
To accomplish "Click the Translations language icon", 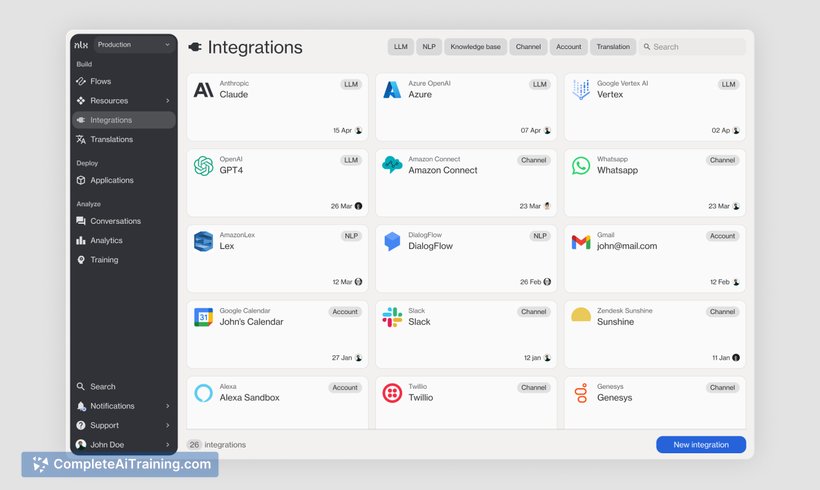I will [81, 139].
